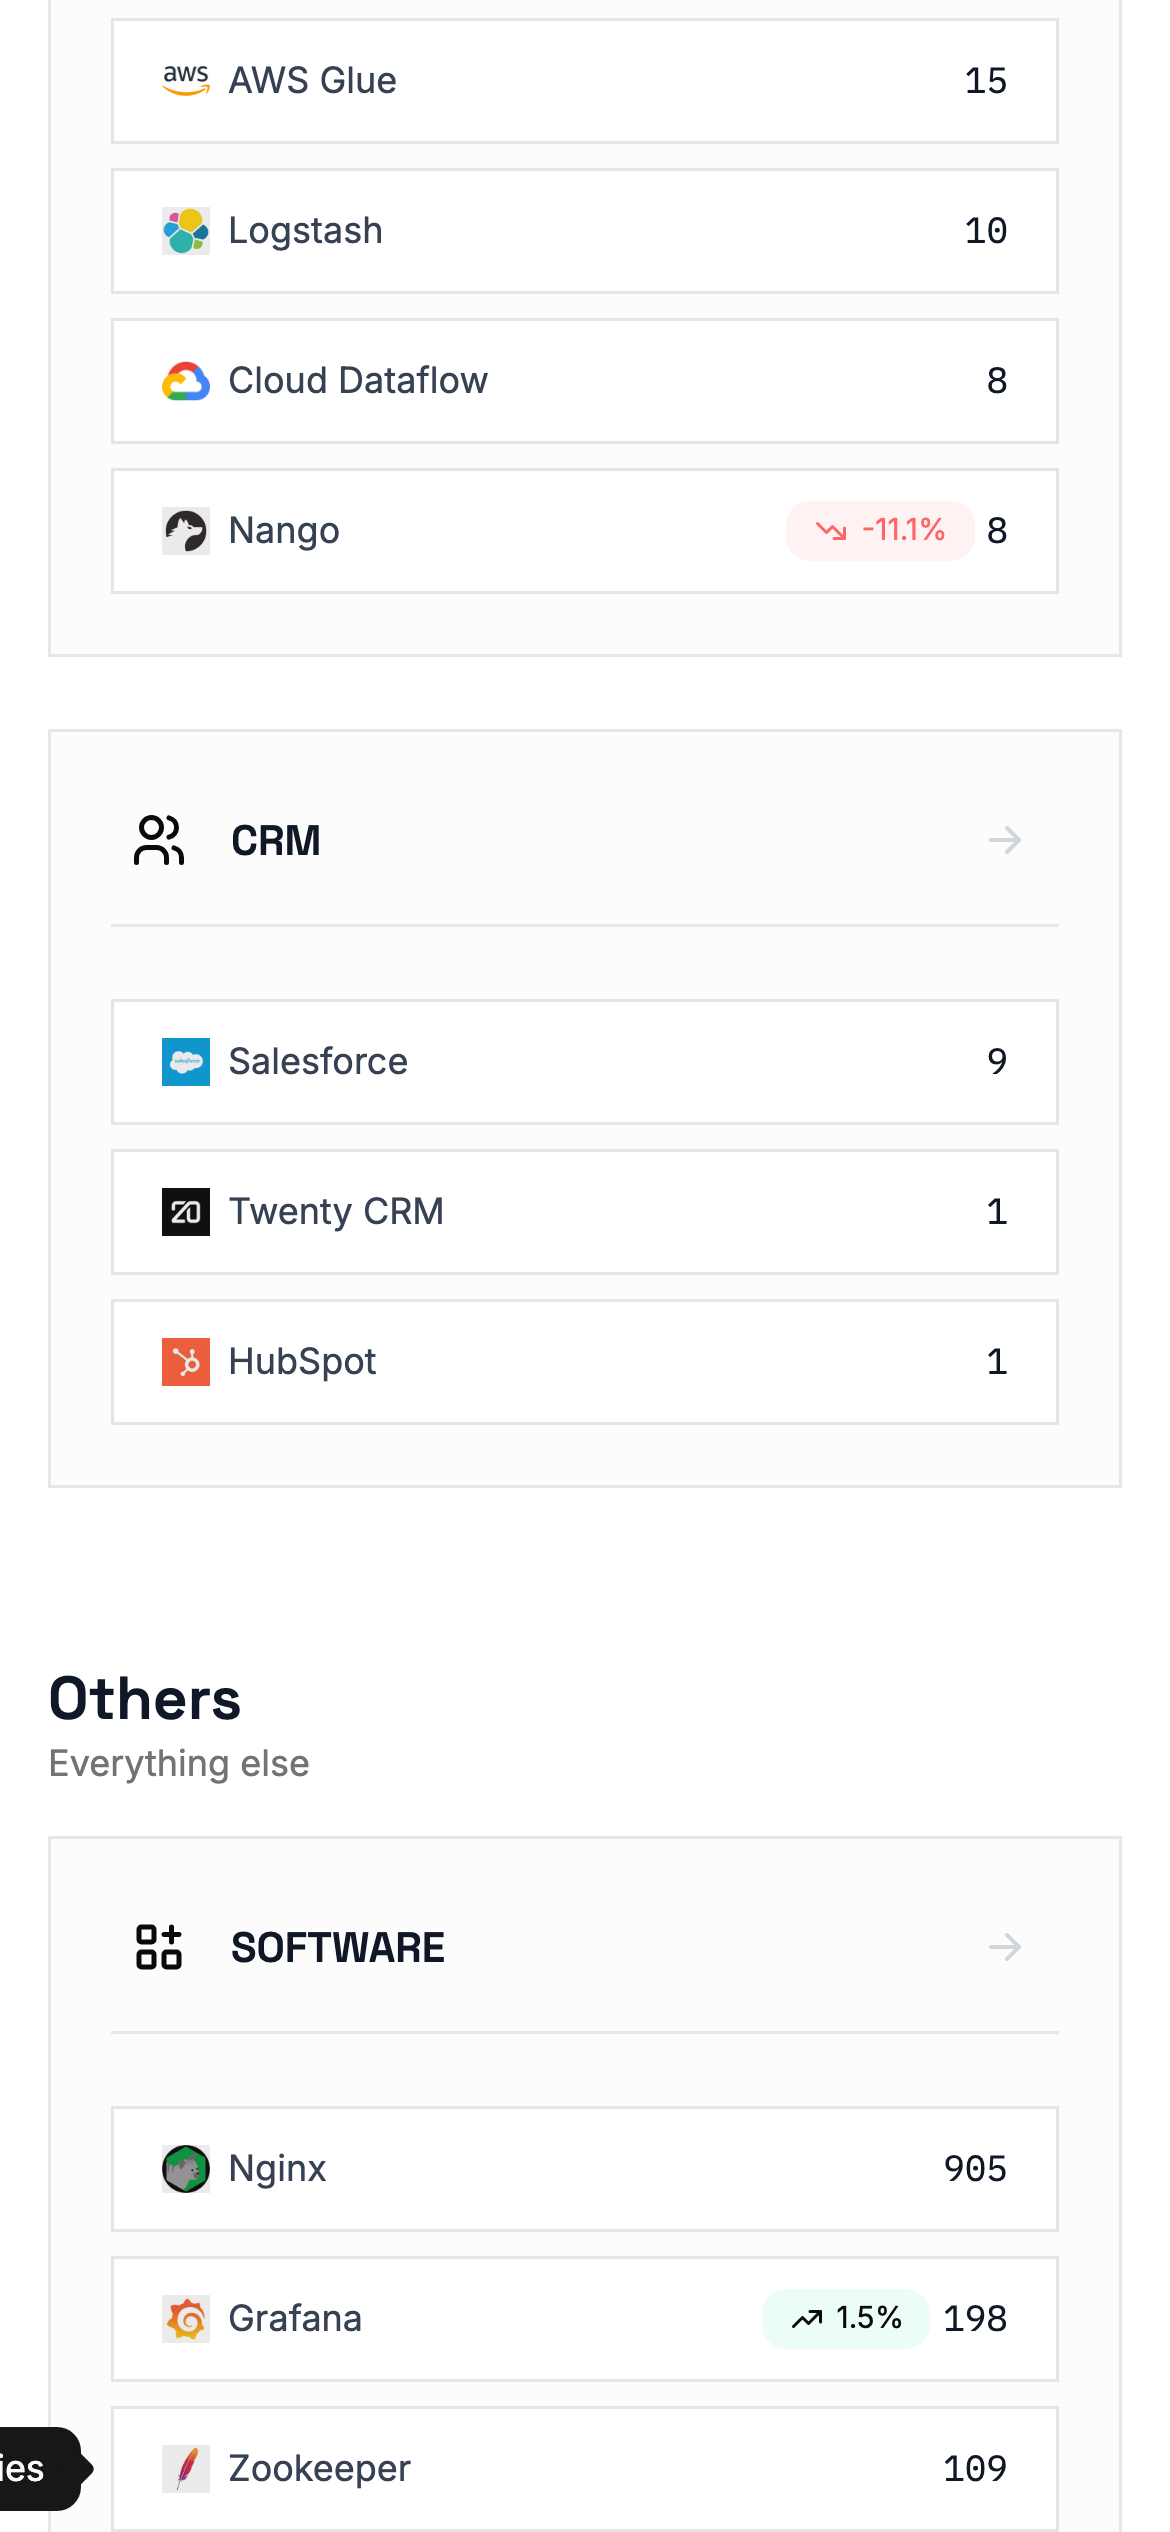
Task: Click the Nango logo icon
Action: tap(186, 531)
